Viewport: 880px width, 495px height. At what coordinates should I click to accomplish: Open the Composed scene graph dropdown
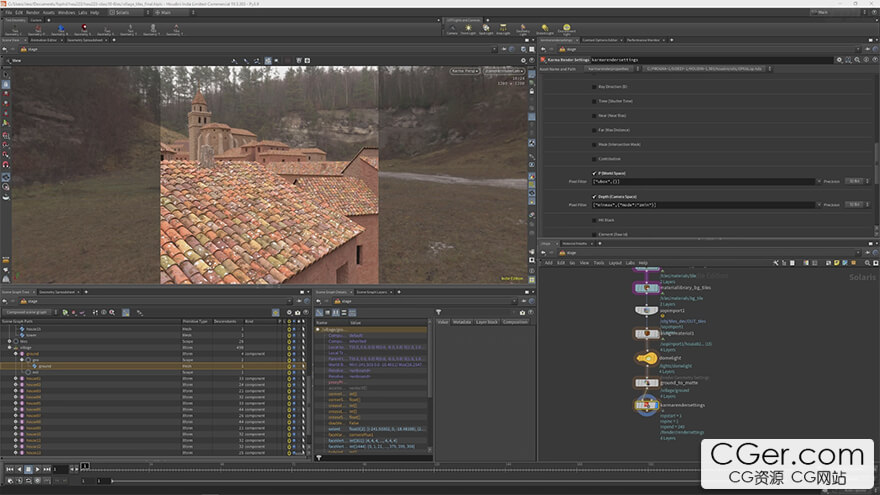click(29, 313)
